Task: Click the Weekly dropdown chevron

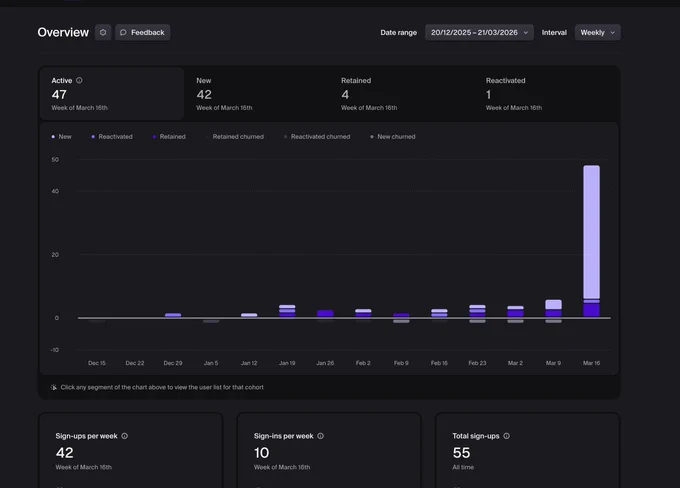Action: tap(612, 33)
